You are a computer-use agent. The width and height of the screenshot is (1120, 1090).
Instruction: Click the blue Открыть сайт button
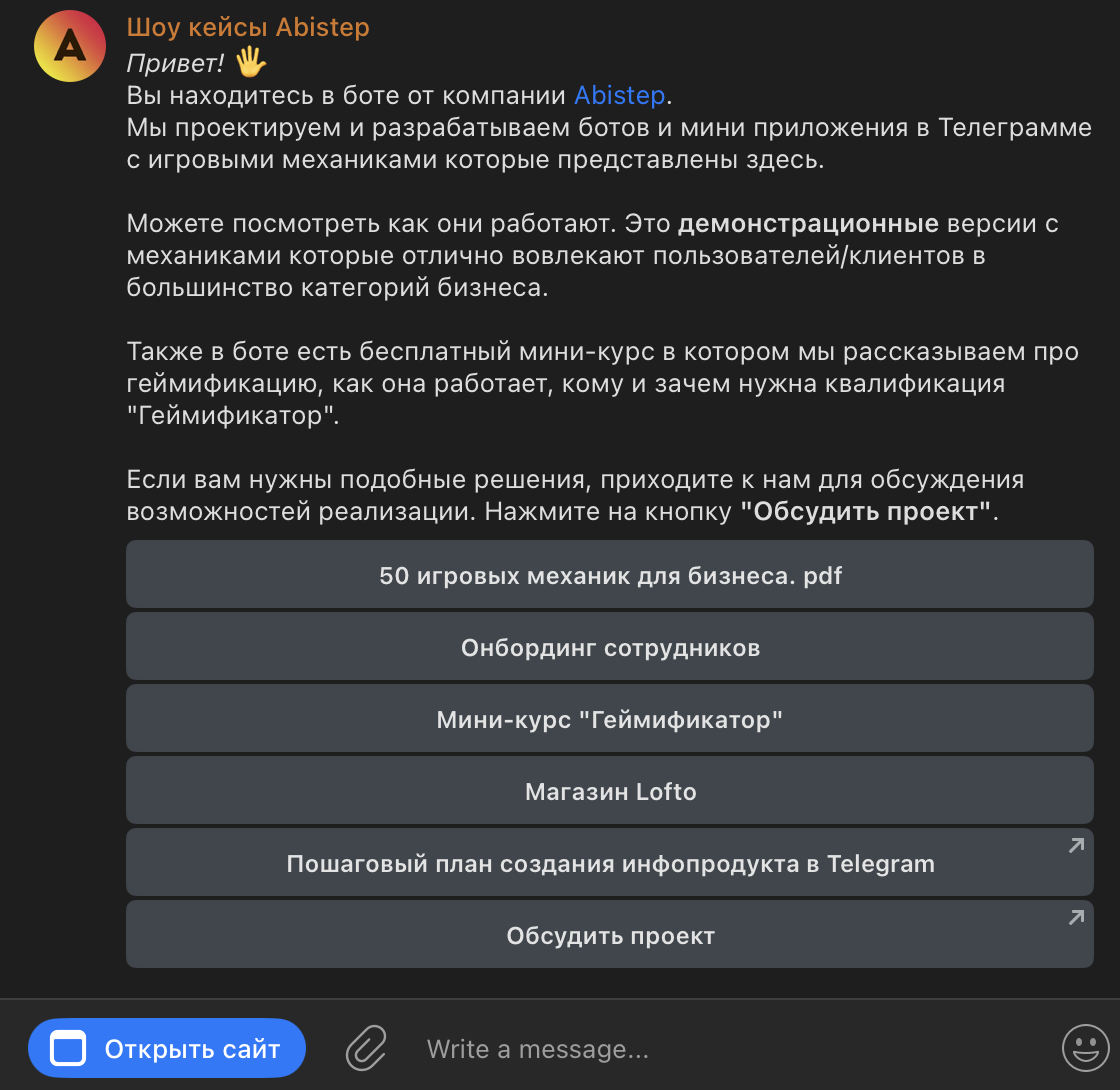(x=167, y=1049)
